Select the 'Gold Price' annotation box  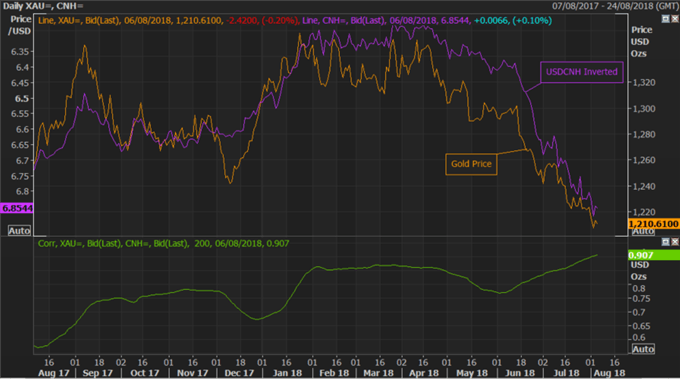point(471,164)
